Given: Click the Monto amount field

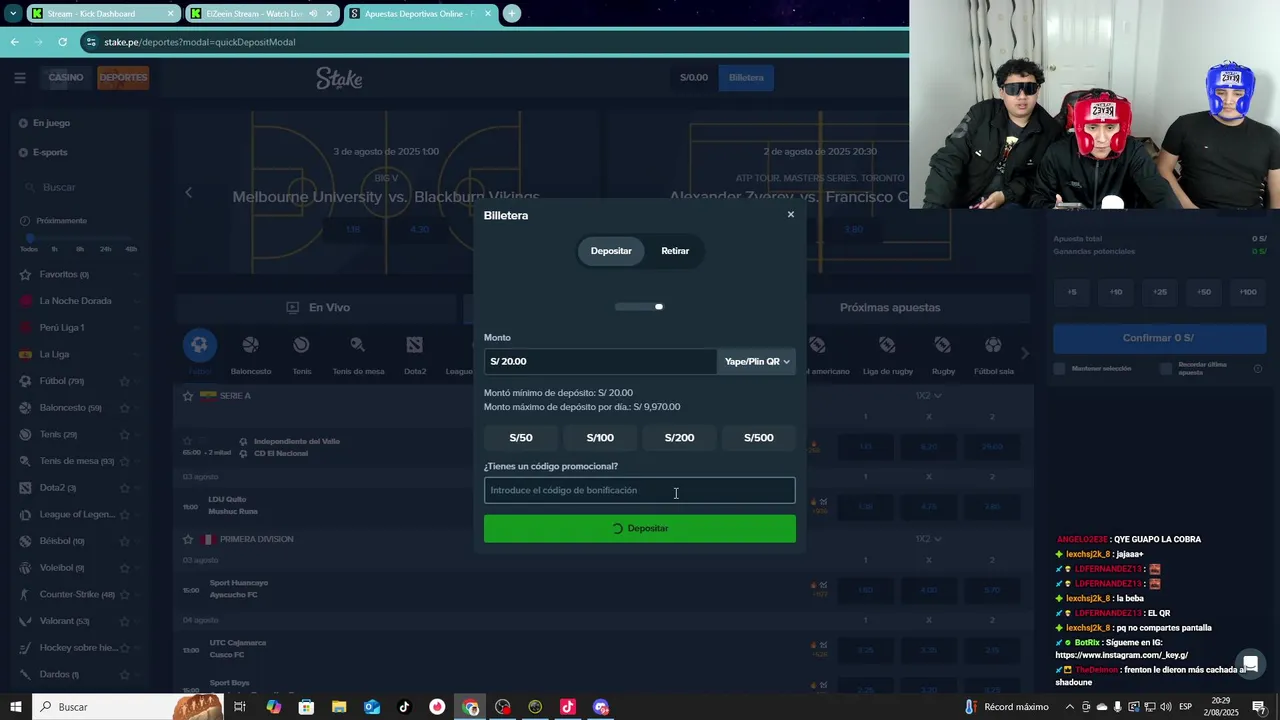Looking at the screenshot, I should [600, 361].
